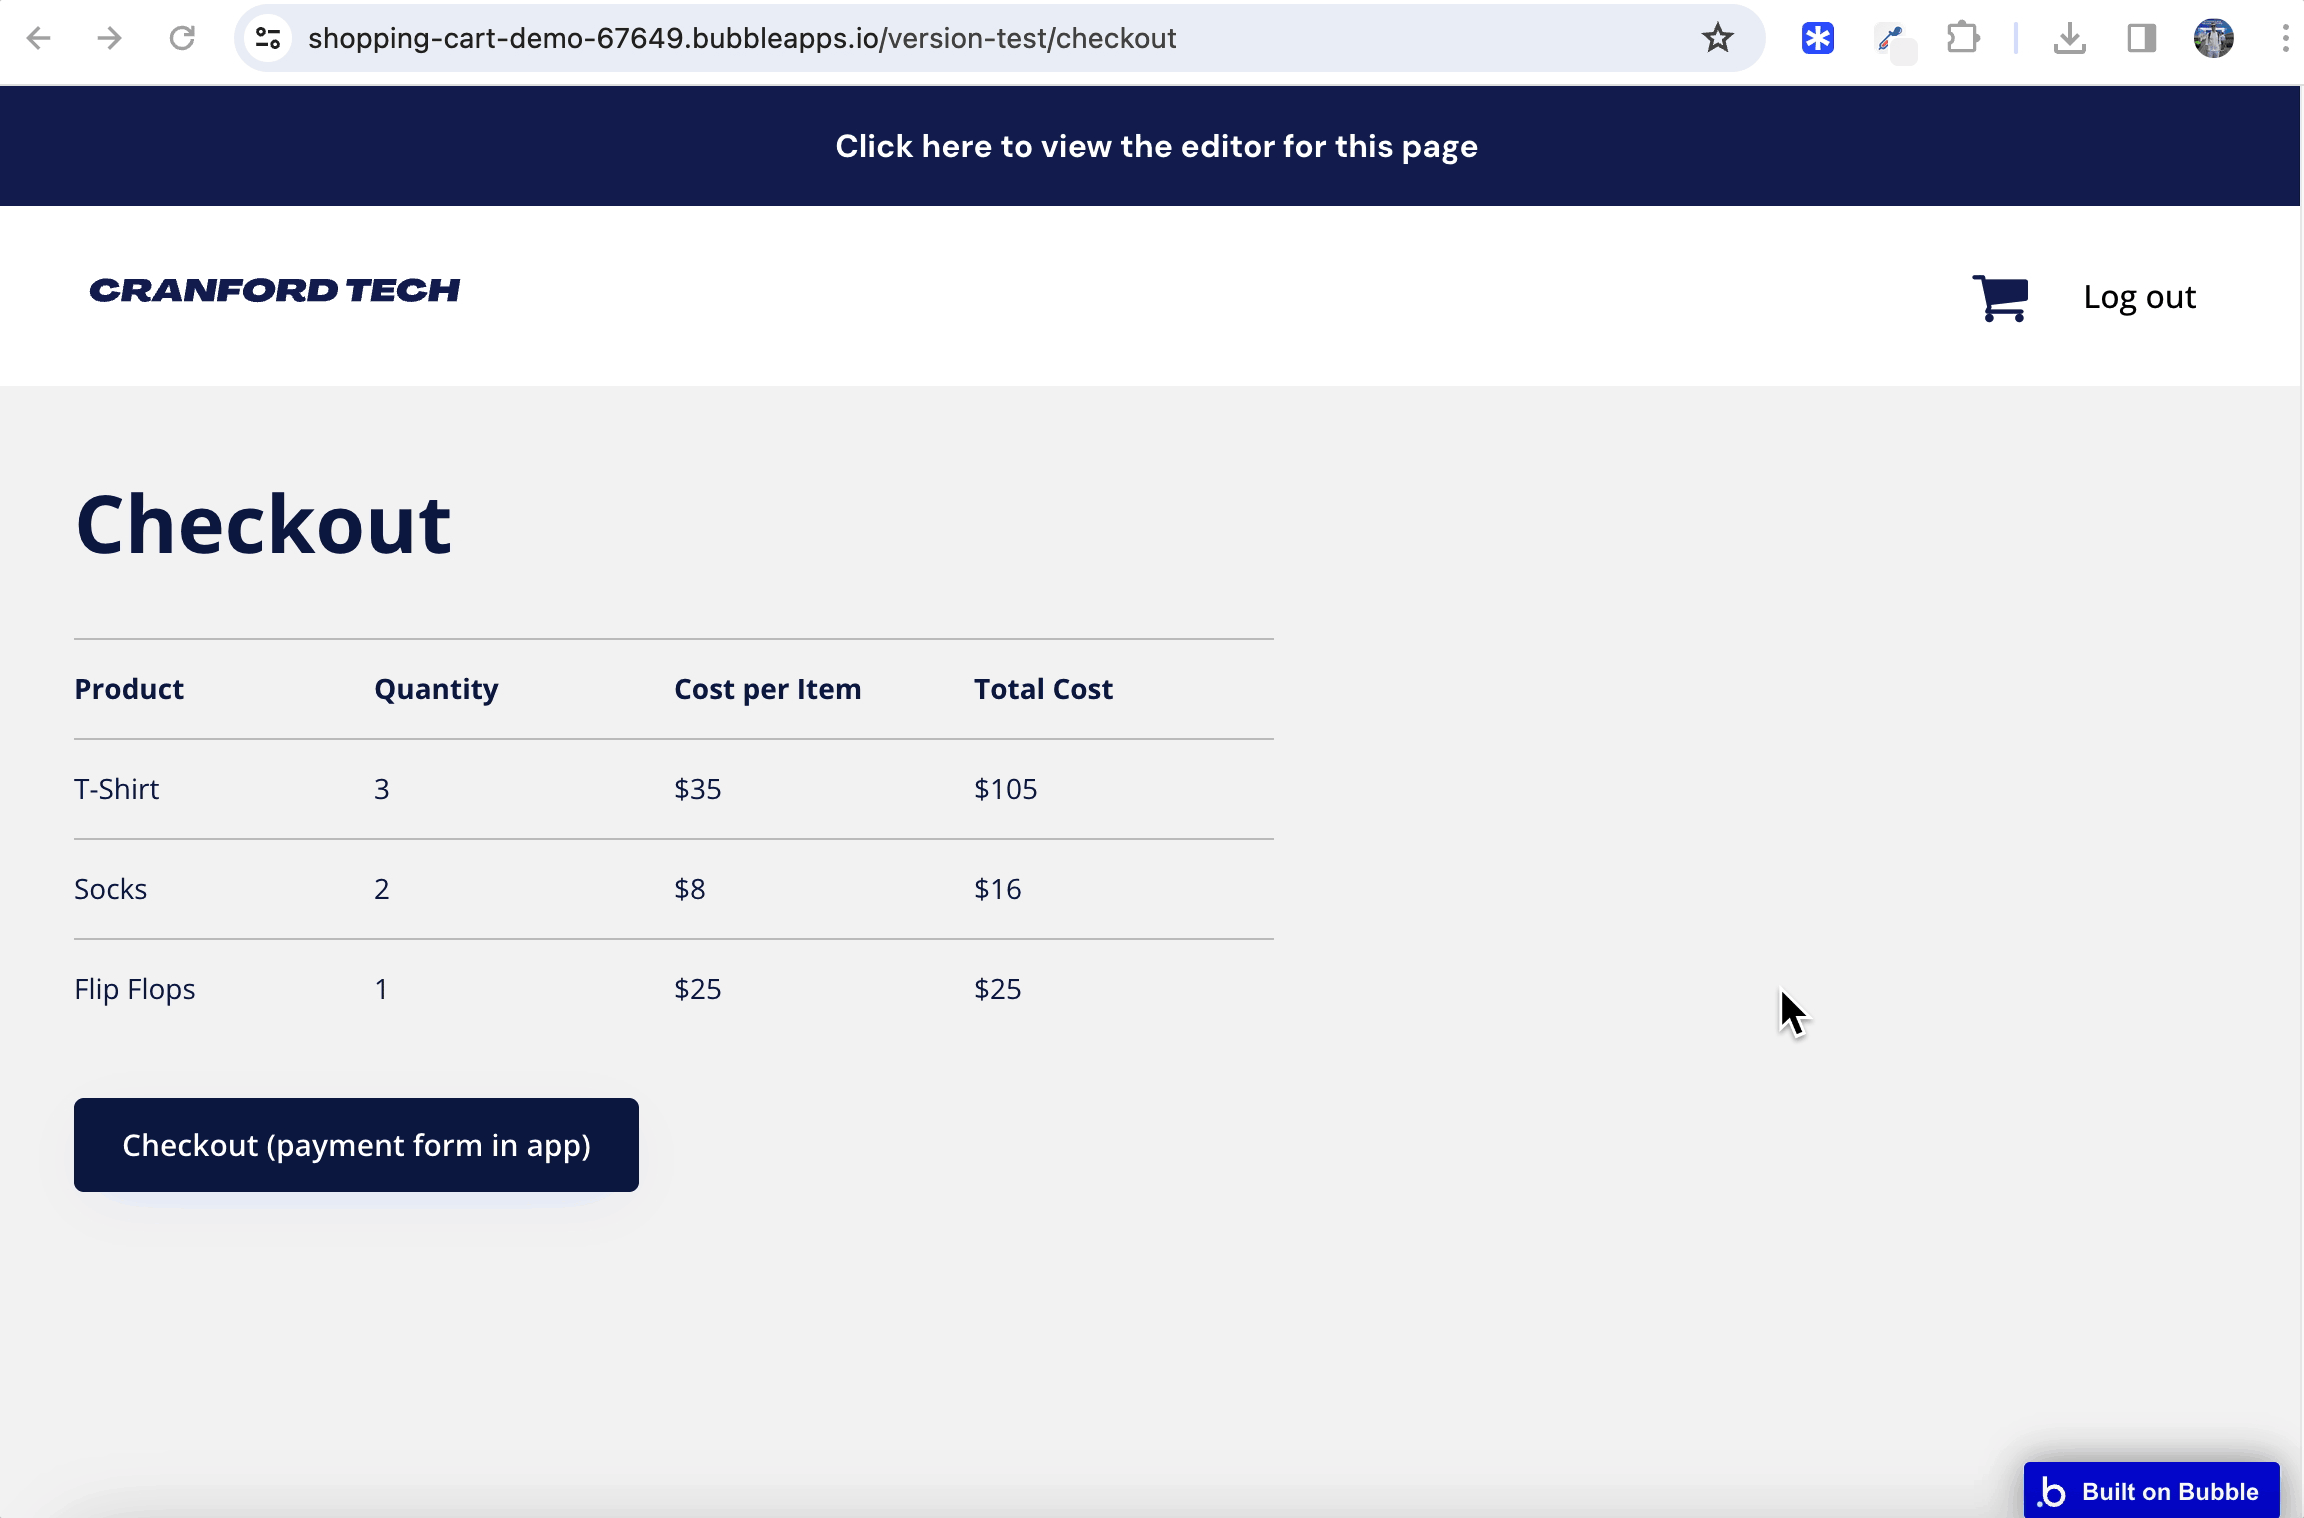
Task: Open the Extensions puzzle-piece menu
Action: 1963,38
